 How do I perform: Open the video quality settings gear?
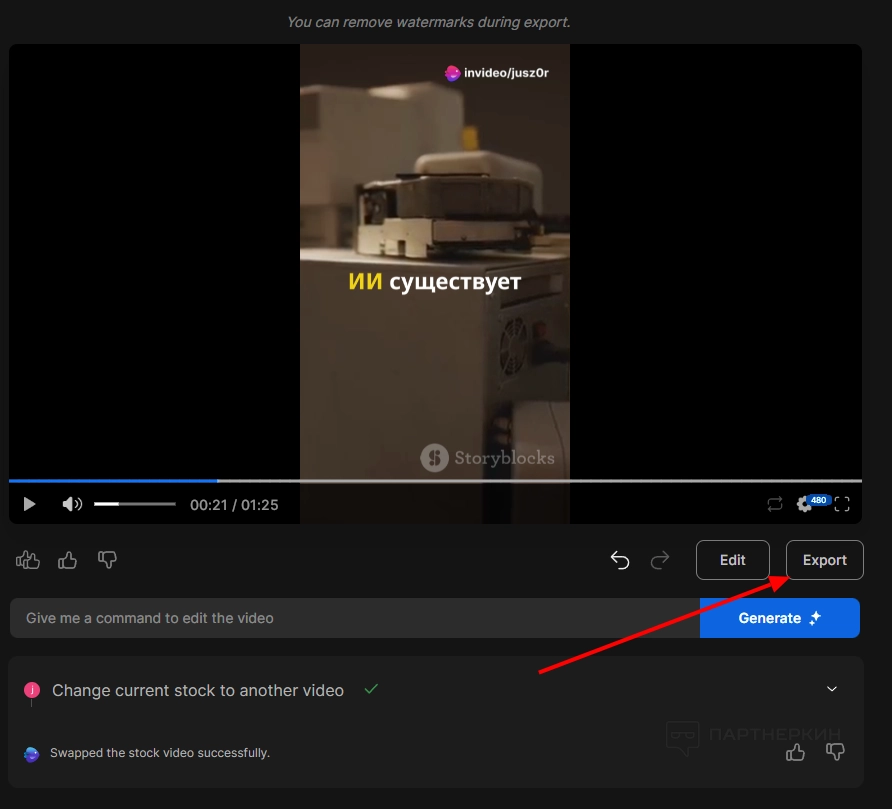805,505
